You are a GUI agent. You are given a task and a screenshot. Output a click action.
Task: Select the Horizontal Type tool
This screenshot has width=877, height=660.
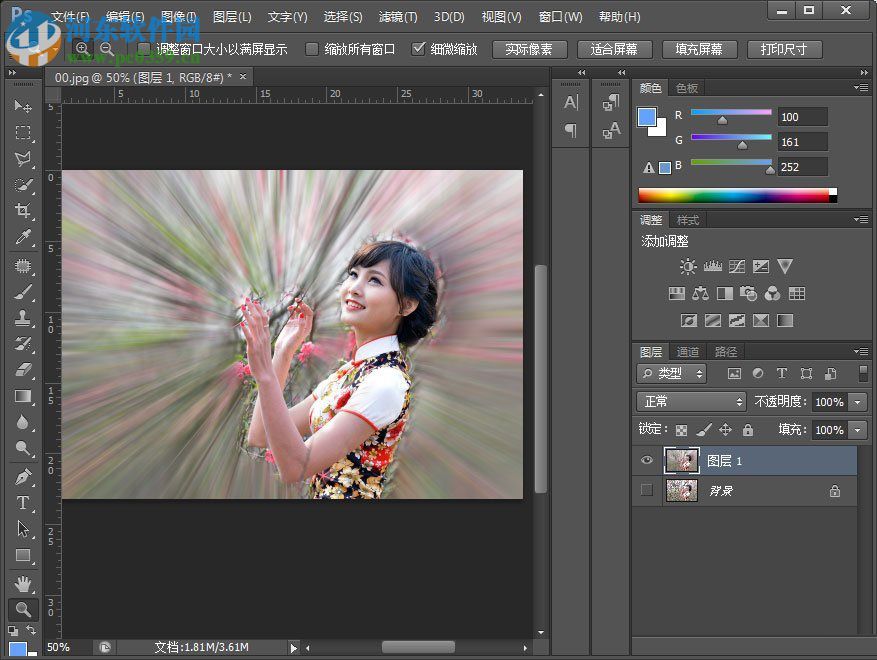pyautogui.click(x=22, y=503)
